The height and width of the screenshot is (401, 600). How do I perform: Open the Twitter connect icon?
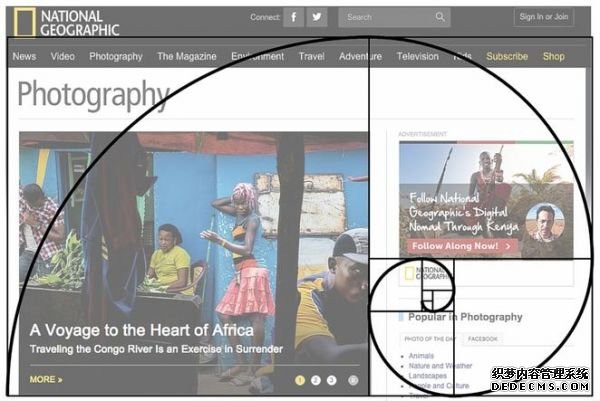pos(317,17)
